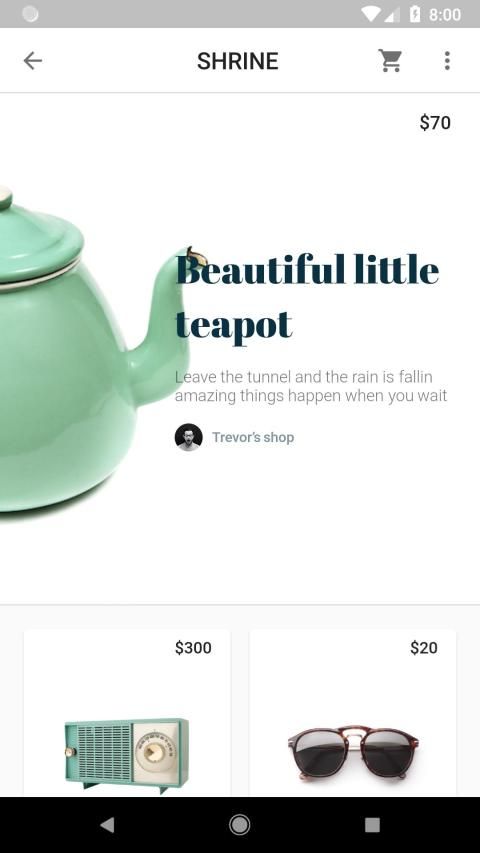Screen dimensions: 480x853
Task: Tap the $20 sunglasses price label
Action: pos(424,647)
